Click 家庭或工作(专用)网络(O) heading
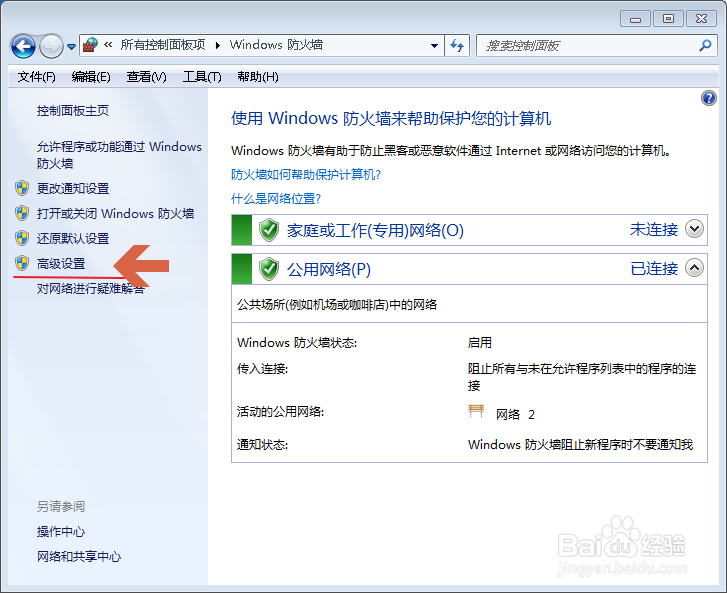Viewport: 727px width, 593px height. point(375,230)
